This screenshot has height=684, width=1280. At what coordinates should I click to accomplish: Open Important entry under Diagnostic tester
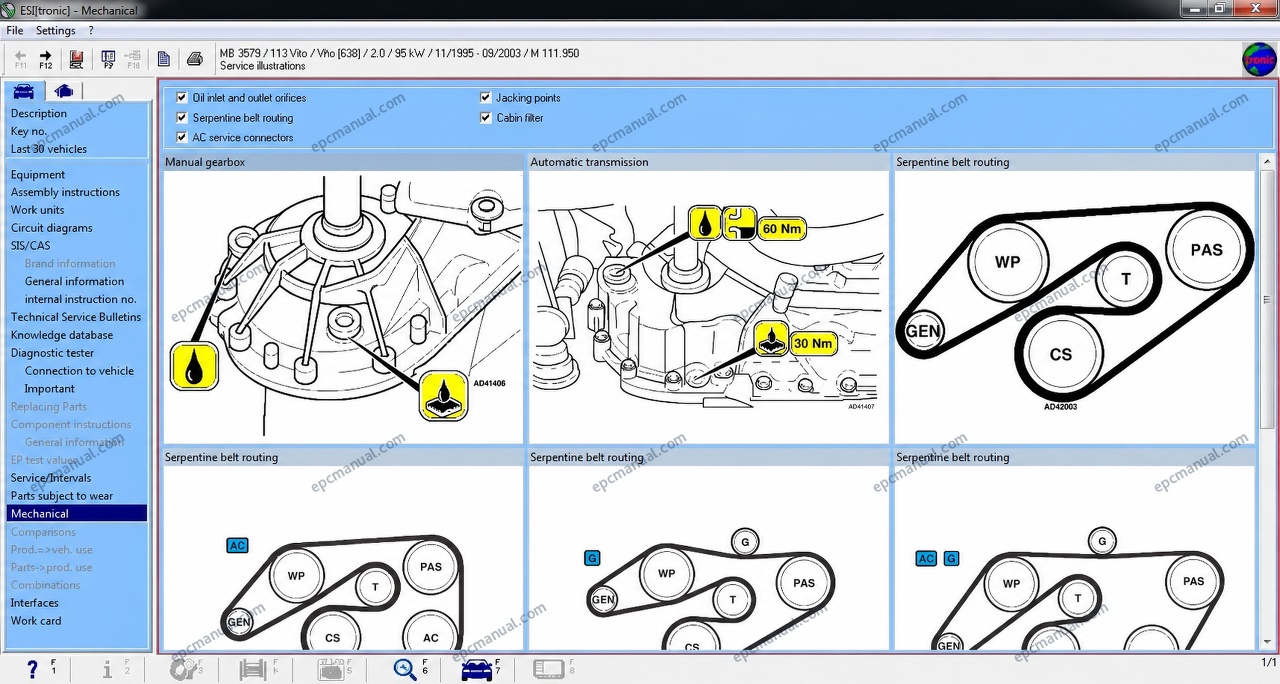(x=50, y=389)
